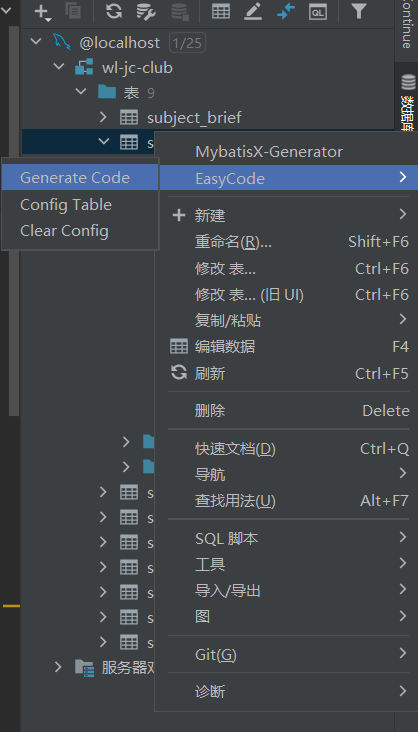Open the EasyCode submenu arrow
The image size is (418, 732).
[x=403, y=177]
